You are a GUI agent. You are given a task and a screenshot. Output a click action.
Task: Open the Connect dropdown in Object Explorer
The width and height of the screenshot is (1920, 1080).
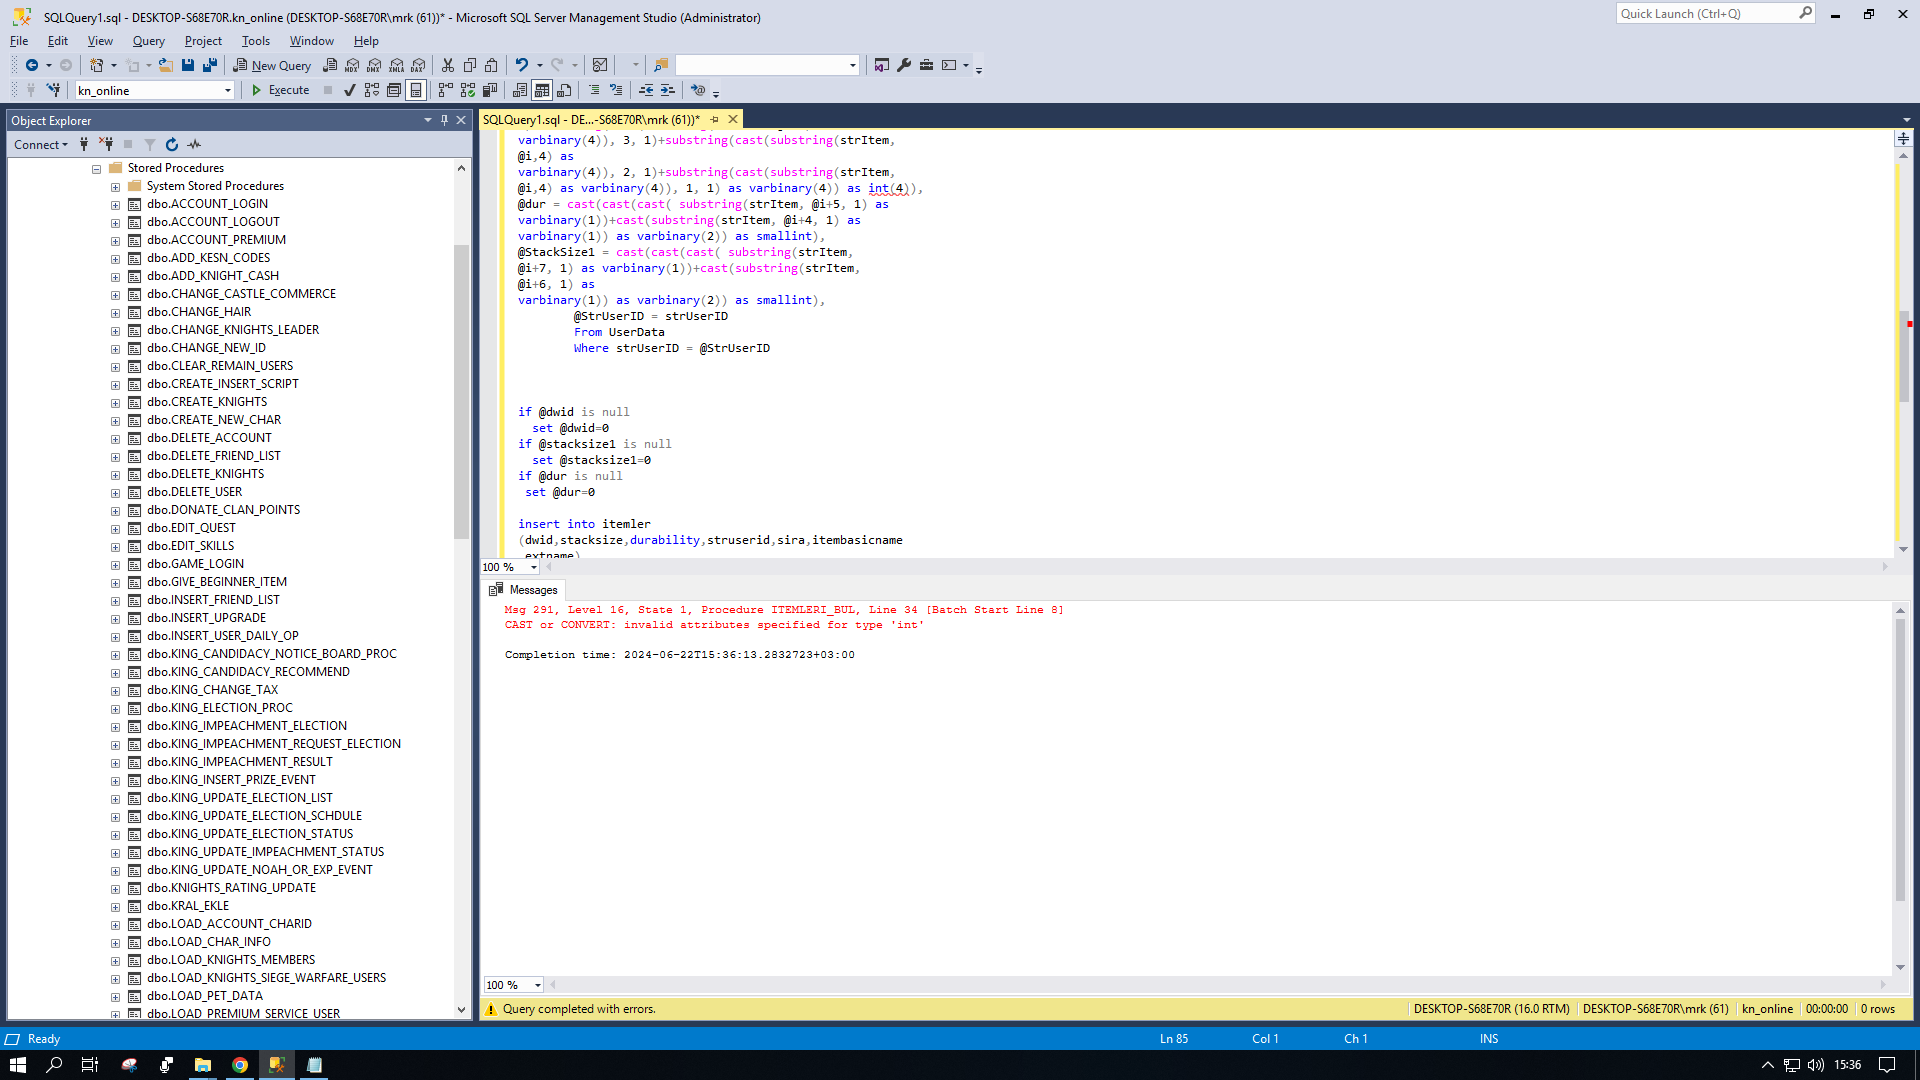(x=41, y=145)
